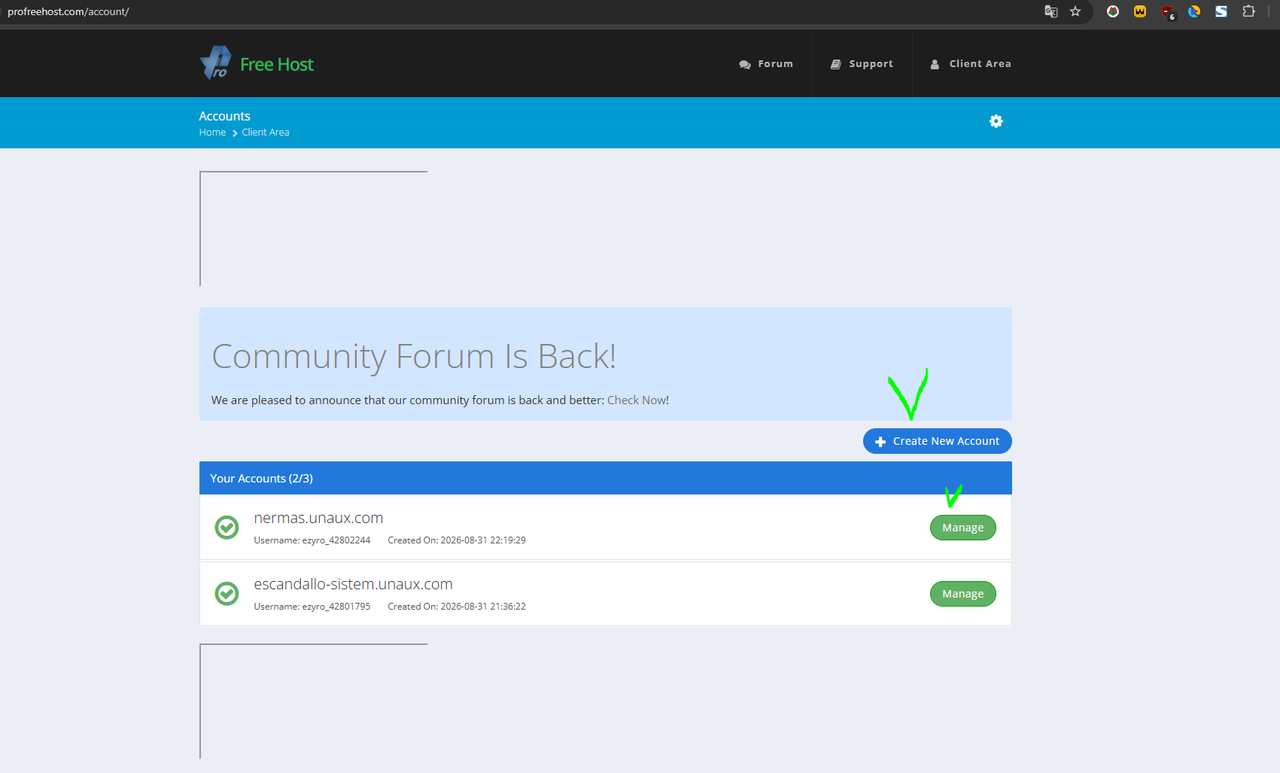The width and height of the screenshot is (1280, 773).
Task: Open the browser extensions puzzle icon
Action: click(1249, 12)
